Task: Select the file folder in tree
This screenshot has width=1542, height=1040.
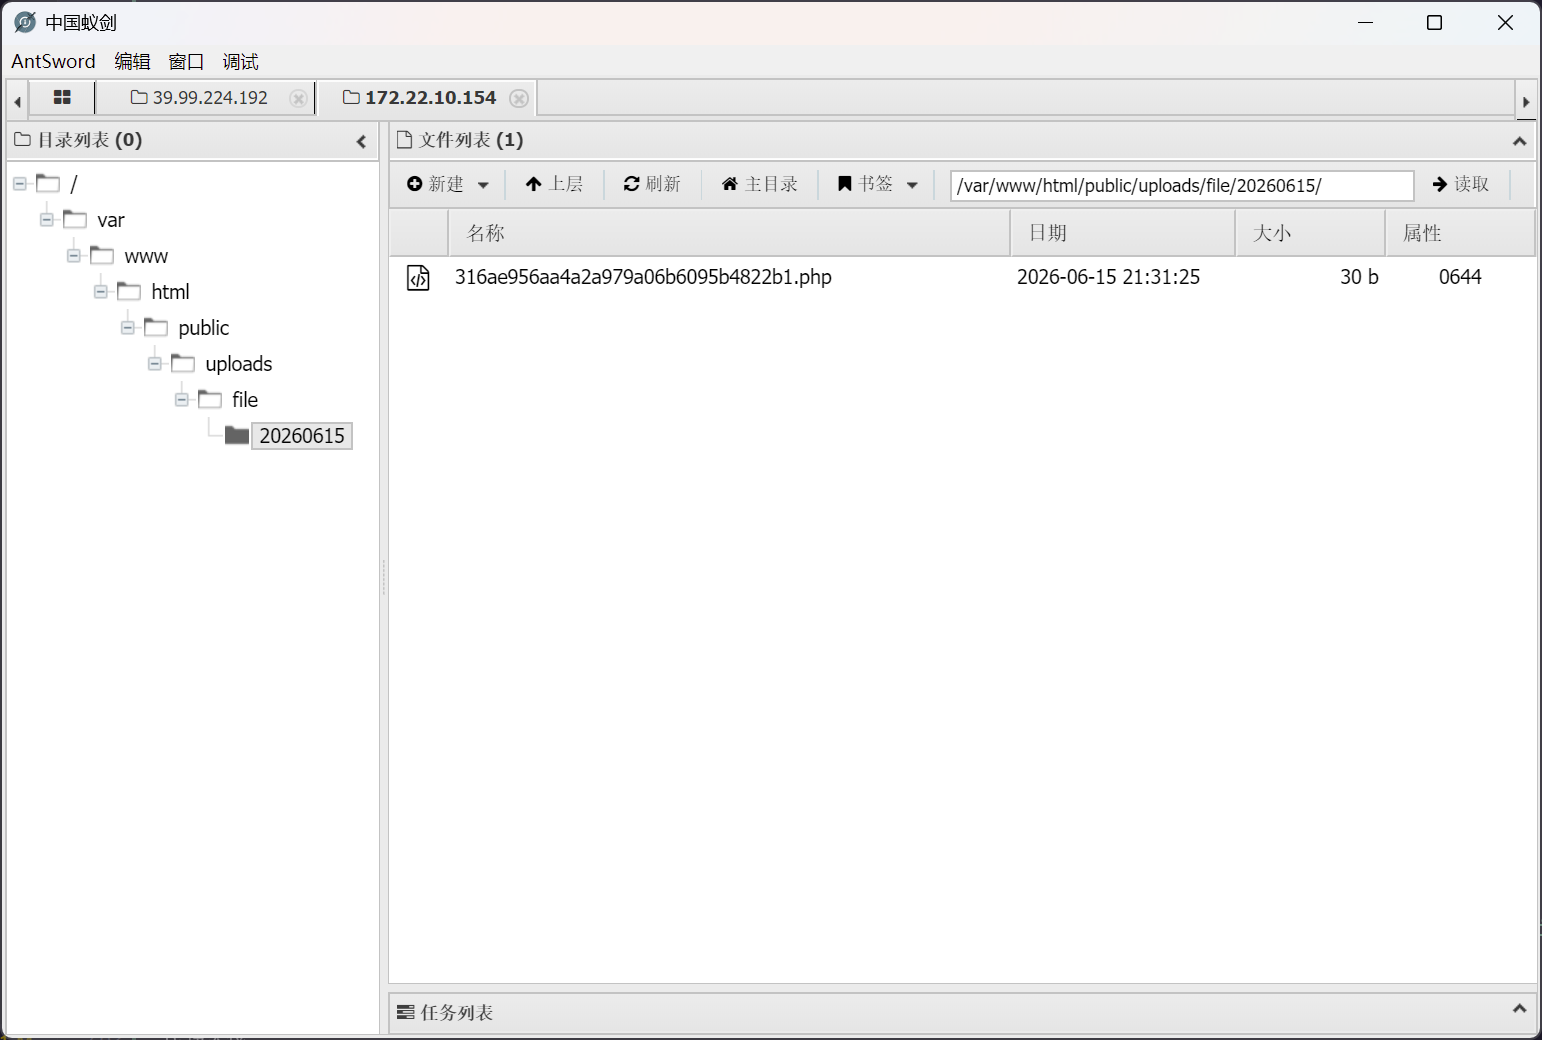Action: [x=245, y=400]
